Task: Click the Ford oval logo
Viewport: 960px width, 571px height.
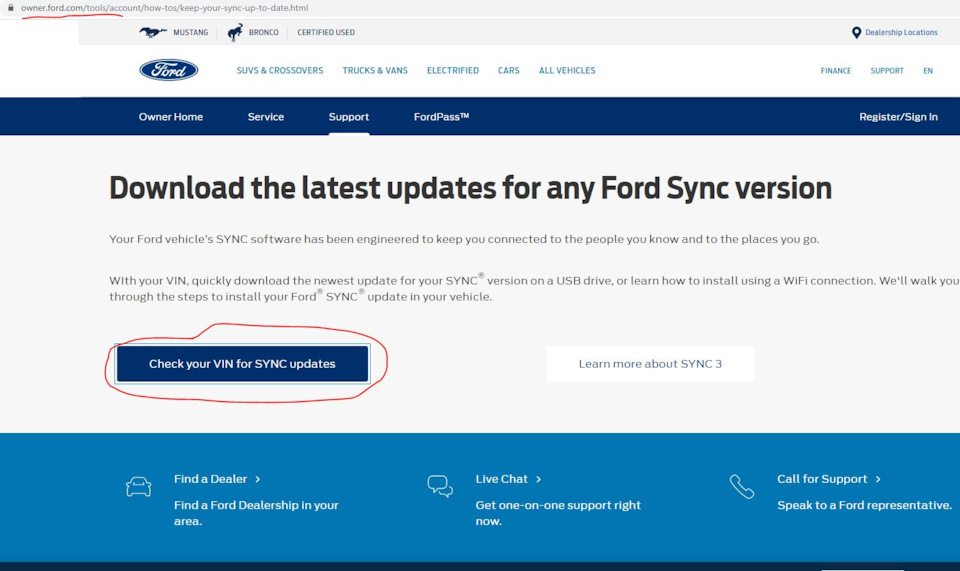Action: click(x=168, y=70)
